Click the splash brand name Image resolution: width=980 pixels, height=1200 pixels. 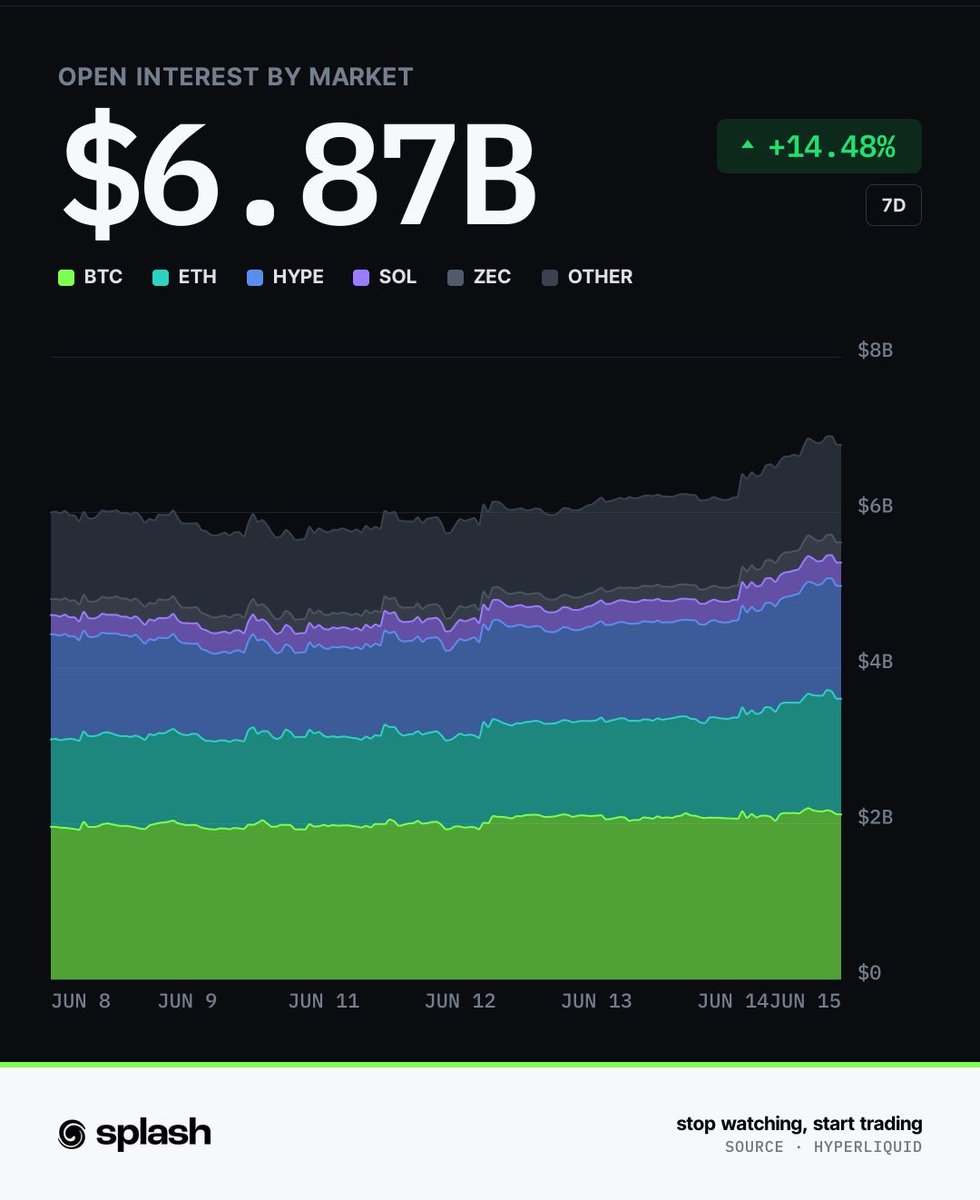(154, 1134)
